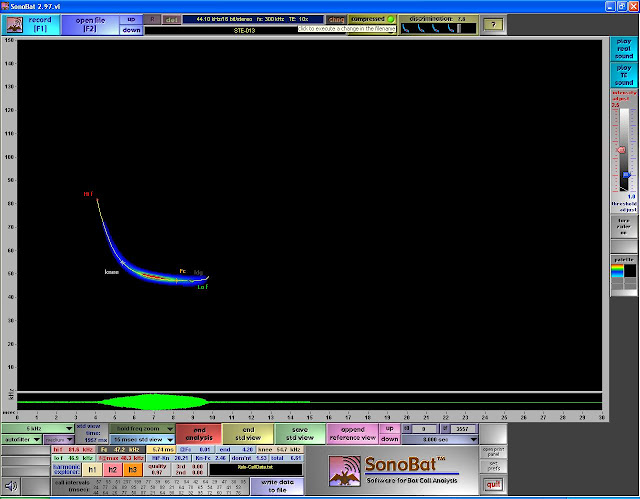Image resolution: width=640 pixels, height=499 pixels.
Task: Open the hold freq zoom dropdown
Action: coord(142,428)
